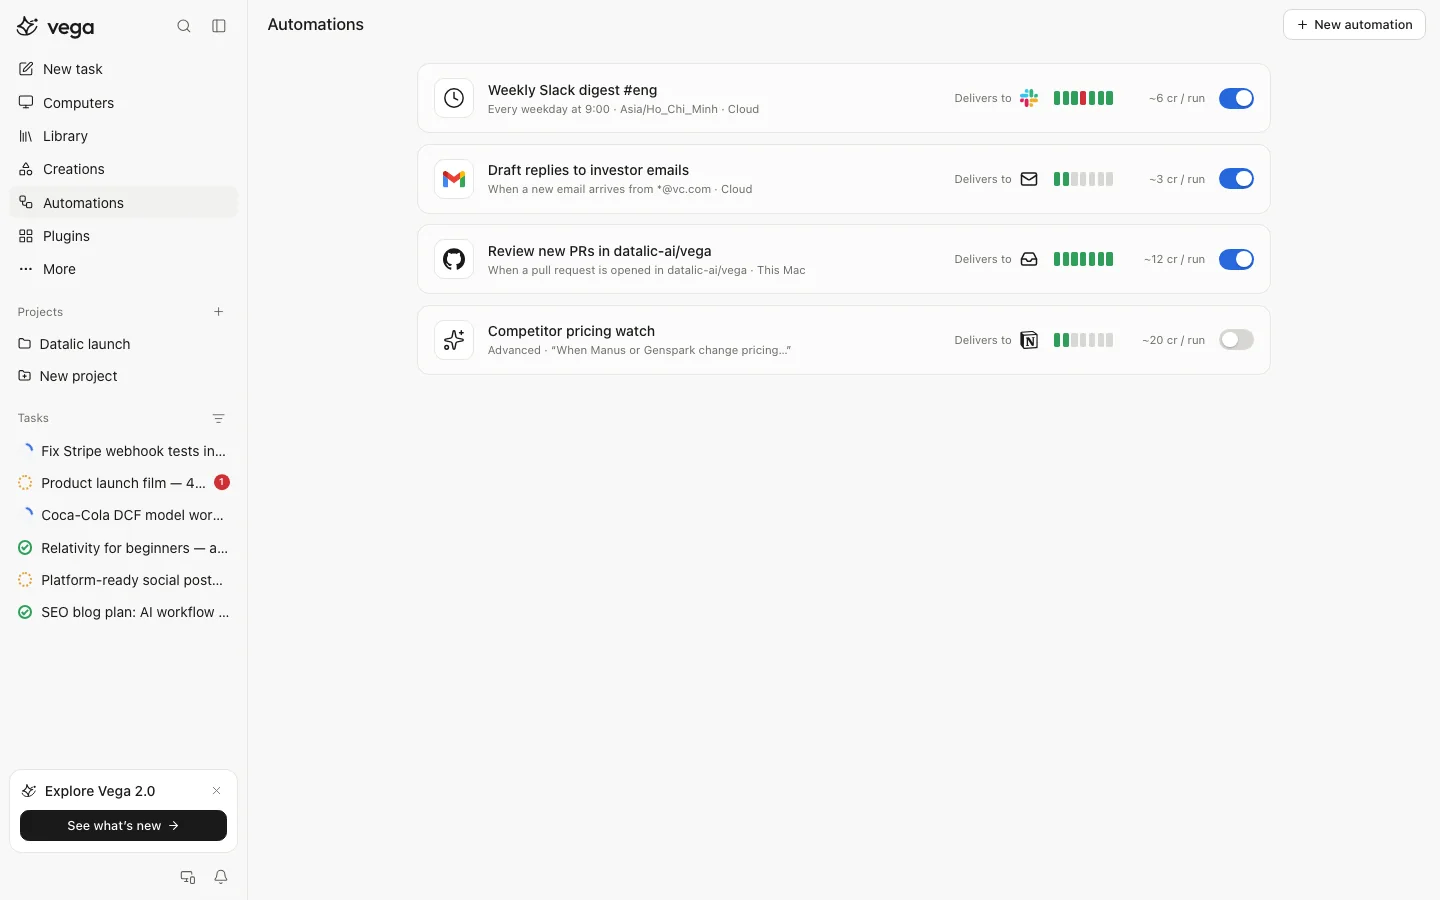Click the sparkle icon for Competitor pricing watch
Image resolution: width=1440 pixels, height=900 pixels.
[454, 340]
